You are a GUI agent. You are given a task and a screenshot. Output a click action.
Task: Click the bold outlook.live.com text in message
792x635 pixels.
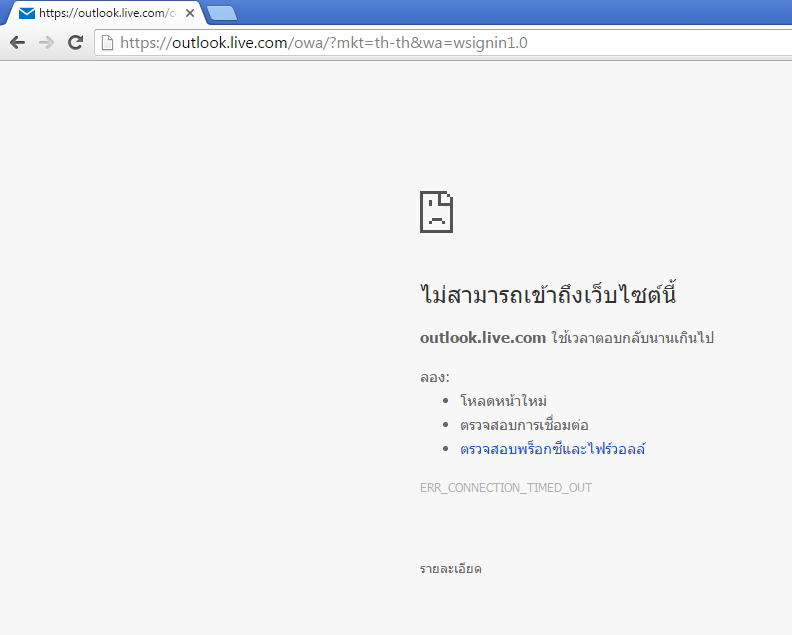pos(483,337)
